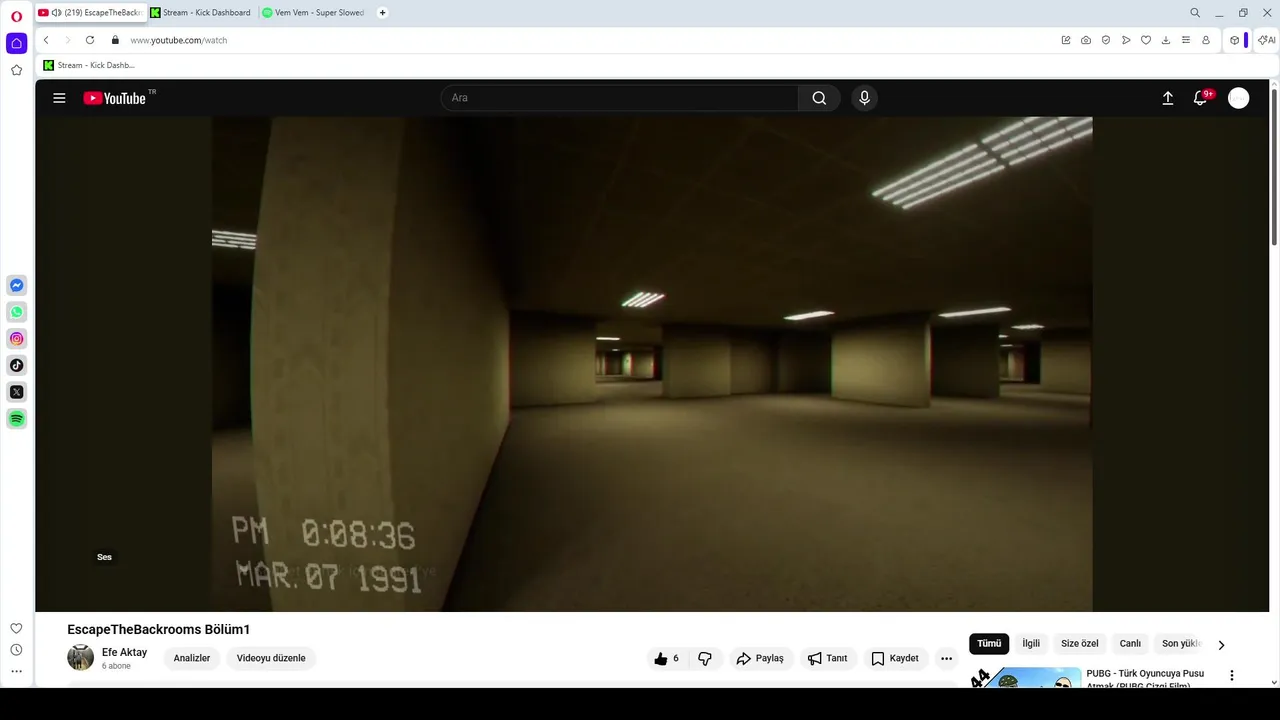Go back with browser back arrow
Viewport: 1280px width, 720px height.
46,40
